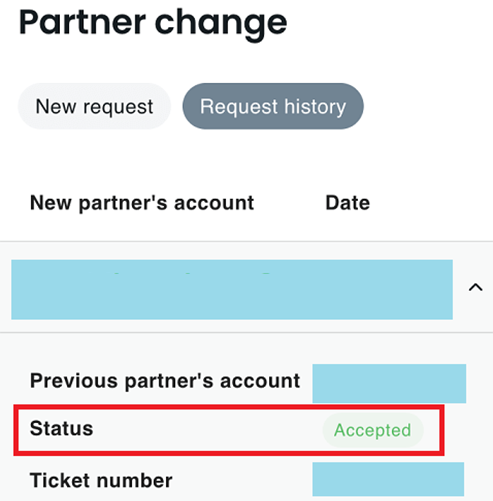
Task: Click the redacted previous partner's account value
Action: [x=389, y=383]
